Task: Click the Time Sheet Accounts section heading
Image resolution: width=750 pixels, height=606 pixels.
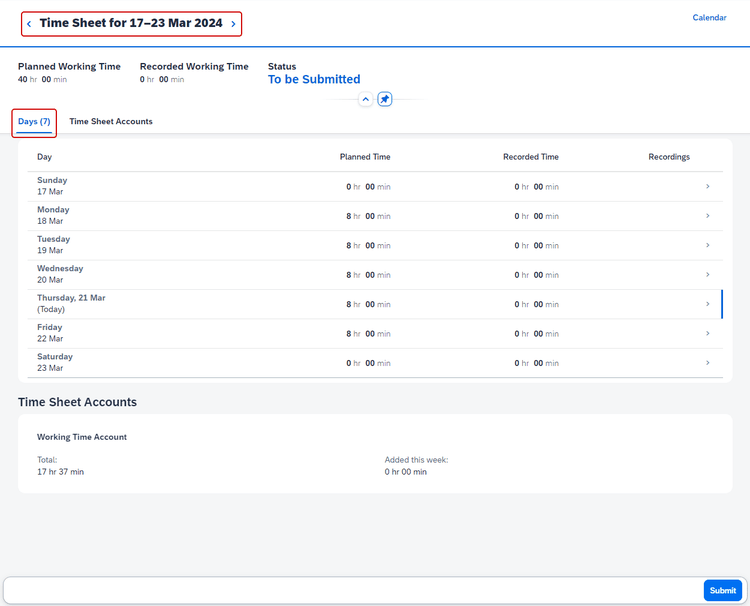Action: (x=77, y=402)
